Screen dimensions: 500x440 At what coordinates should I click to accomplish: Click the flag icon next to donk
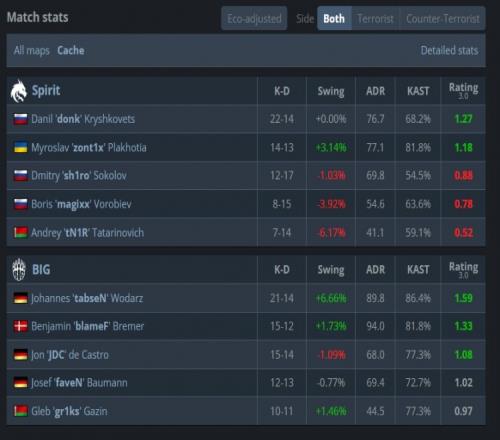[x=21, y=119]
